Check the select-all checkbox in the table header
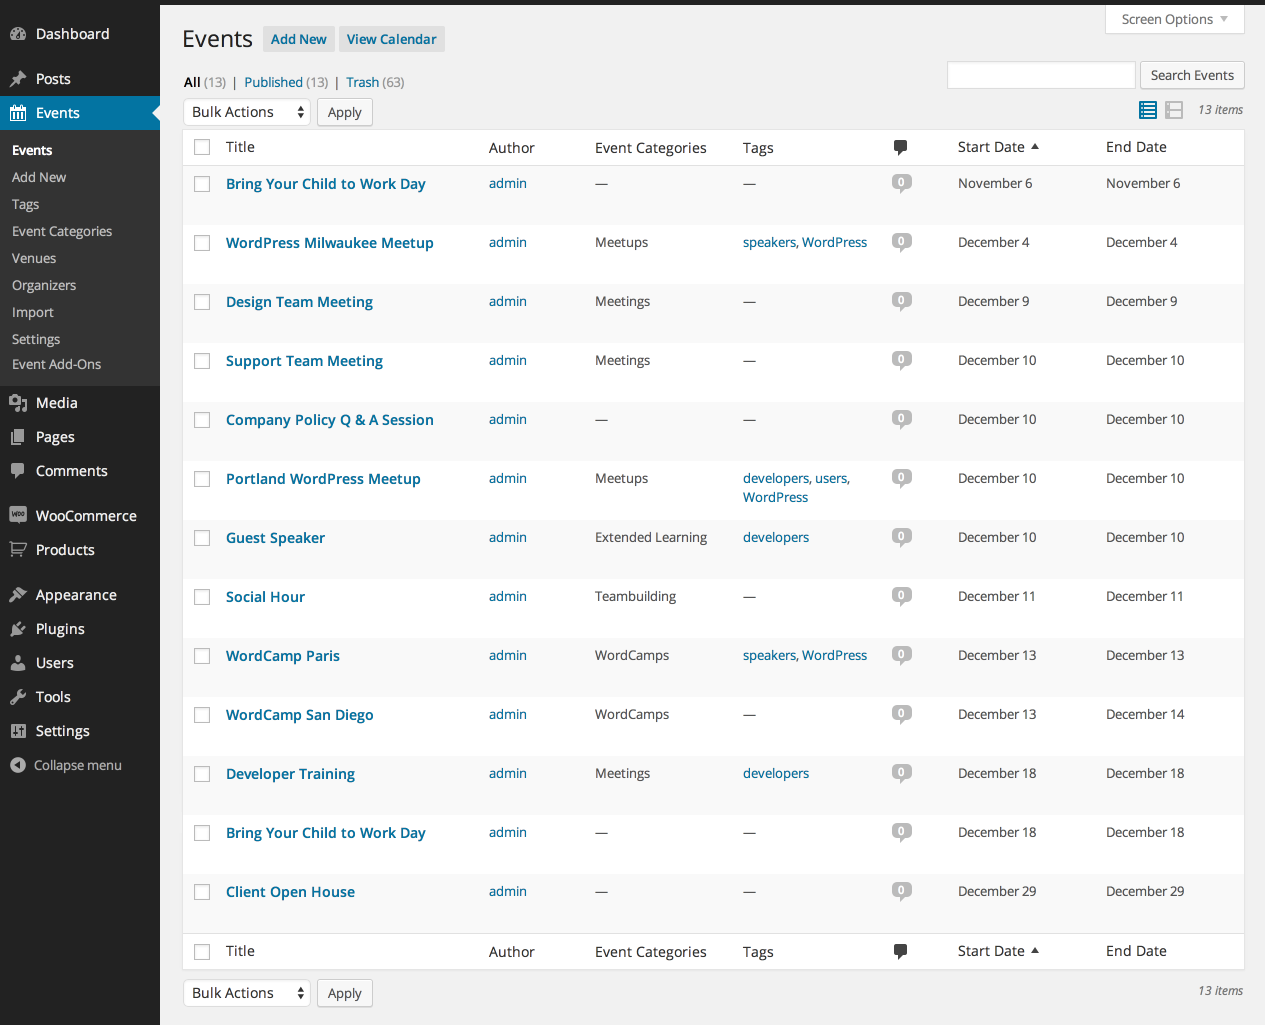The height and width of the screenshot is (1025, 1265). (201, 147)
